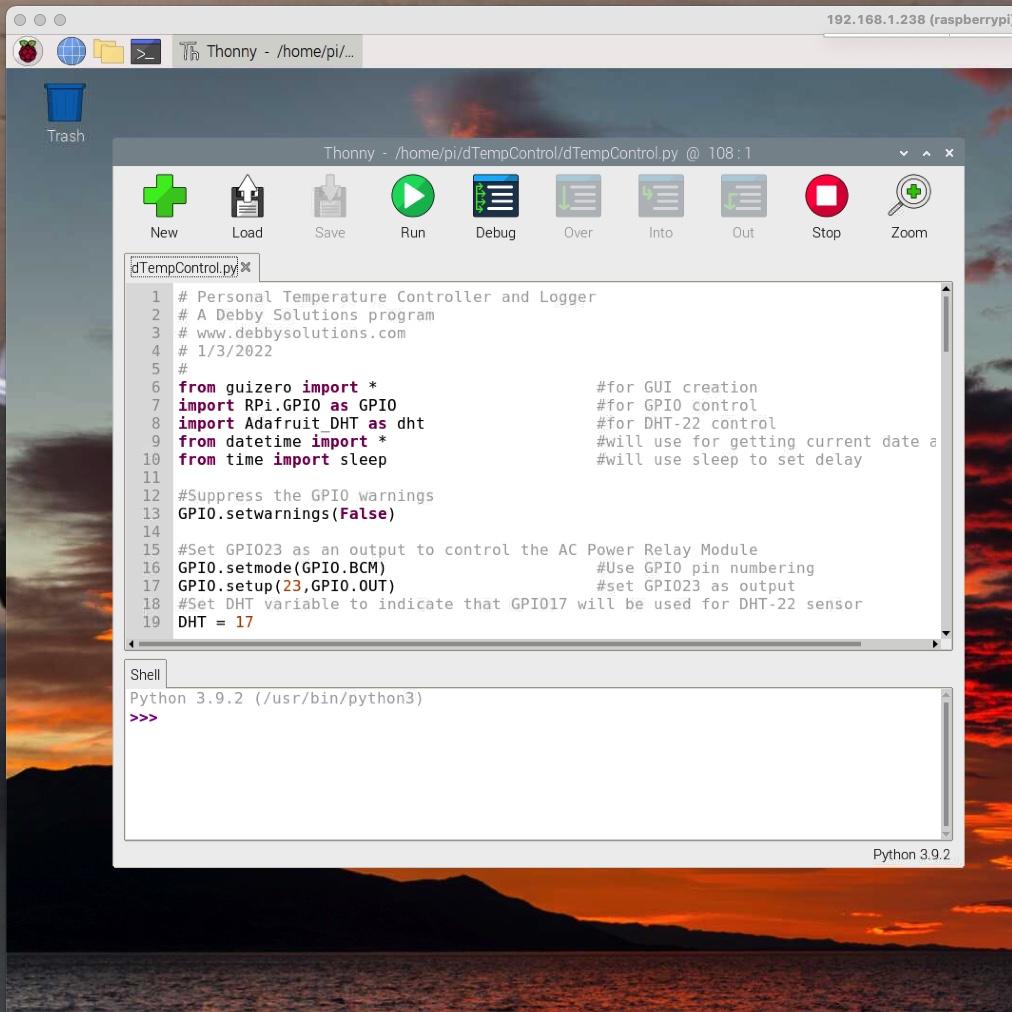Switch to the dTempControl.py editor tab
Viewport: 1012px width, 1012px height.
184,267
